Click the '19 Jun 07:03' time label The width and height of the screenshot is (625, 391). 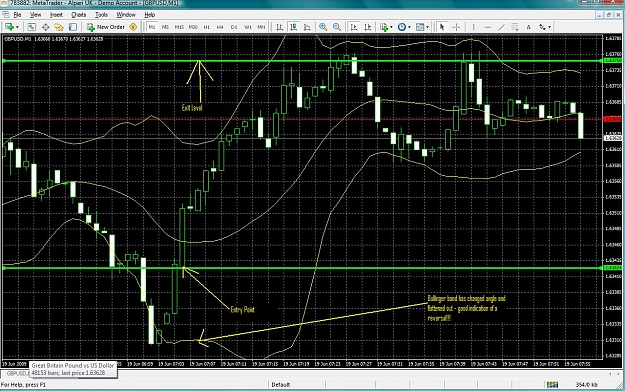tap(171, 364)
